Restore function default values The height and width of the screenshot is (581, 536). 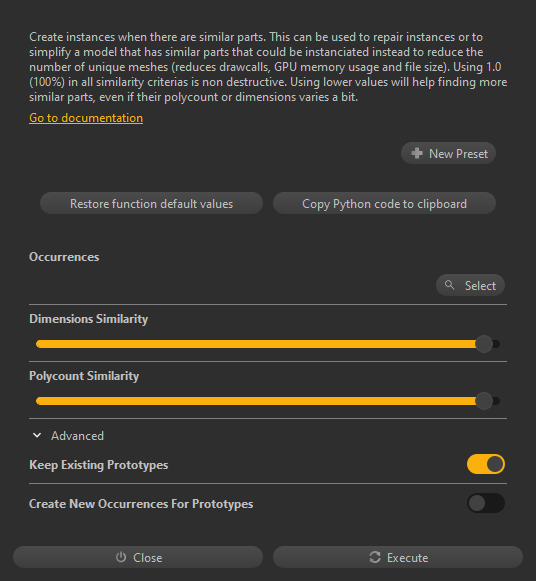click(x=152, y=203)
